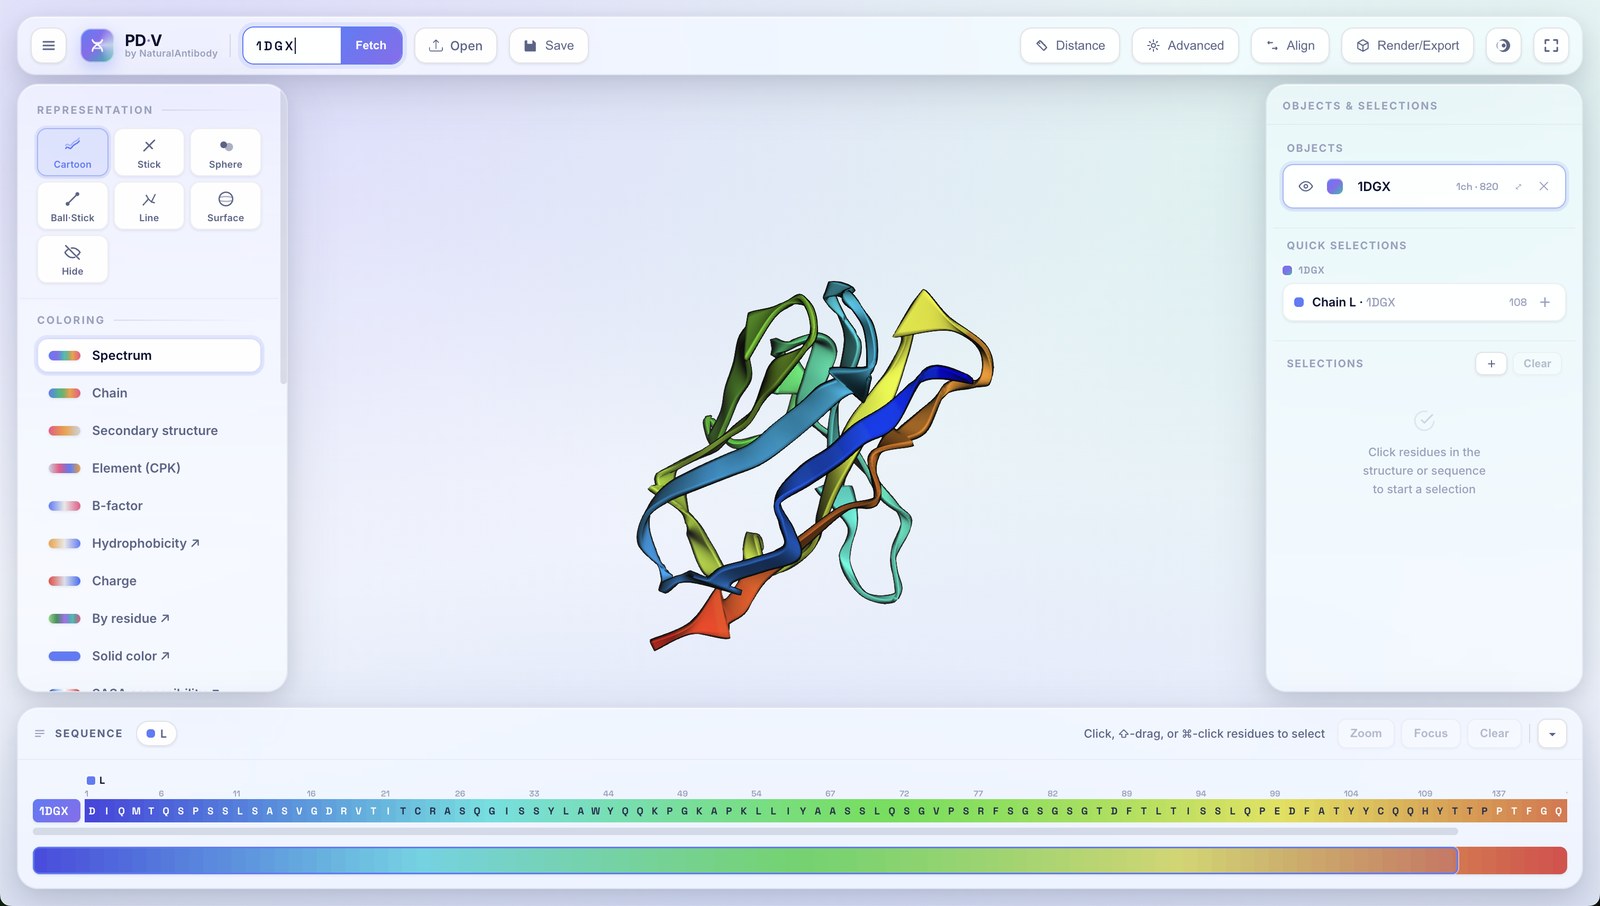Screen dimensions: 1600x906
Task: Open the hamburger menu
Action: point(48,46)
